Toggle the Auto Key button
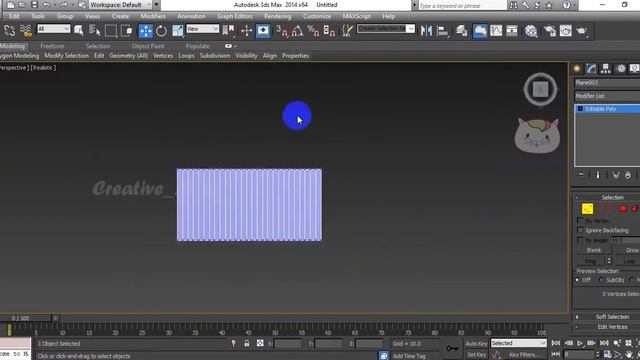The width and height of the screenshot is (640, 360). point(476,344)
